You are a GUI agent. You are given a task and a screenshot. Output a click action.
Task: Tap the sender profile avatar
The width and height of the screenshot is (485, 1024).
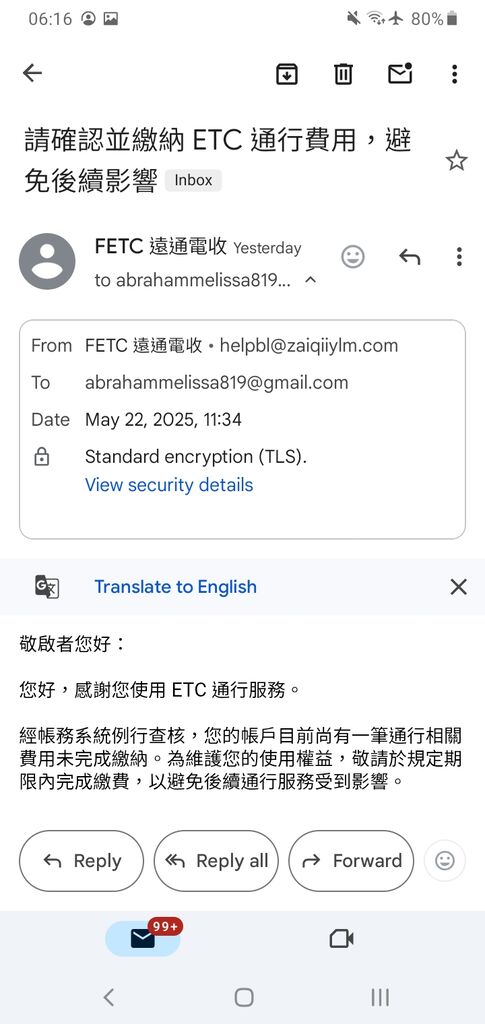click(47, 261)
